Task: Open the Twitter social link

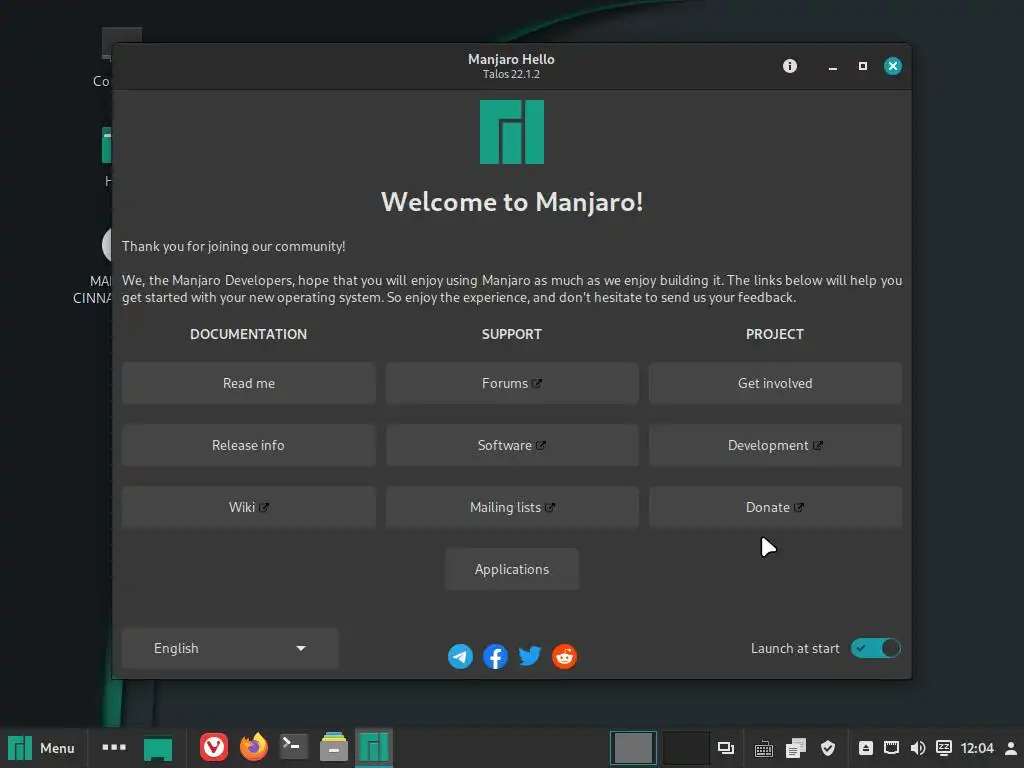Action: click(x=530, y=656)
